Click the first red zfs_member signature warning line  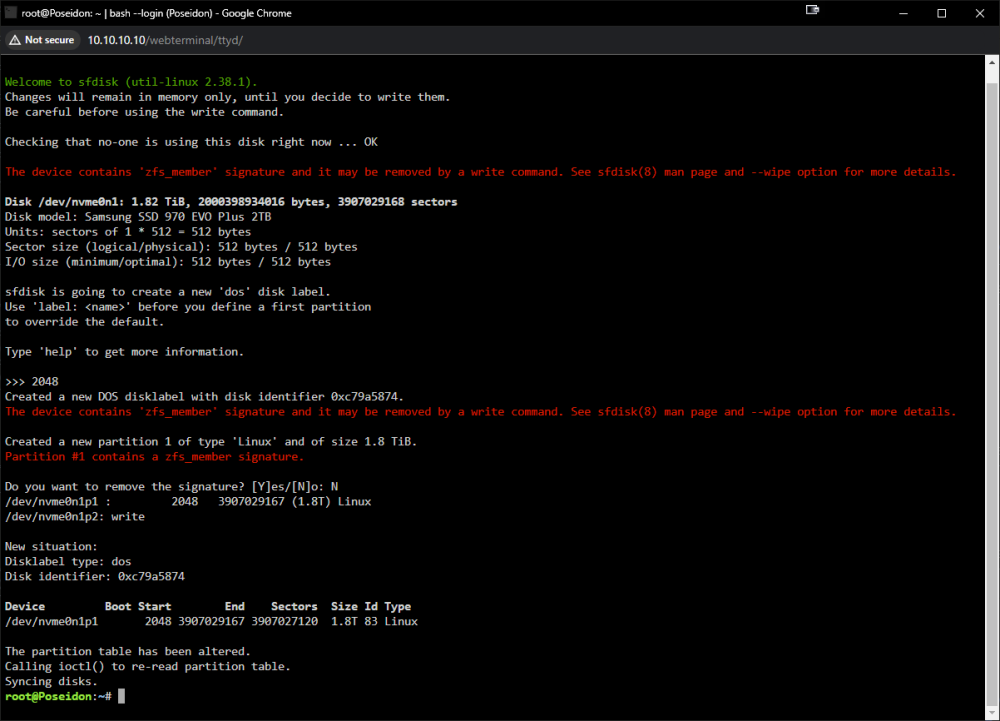click(x=480, y=171)
